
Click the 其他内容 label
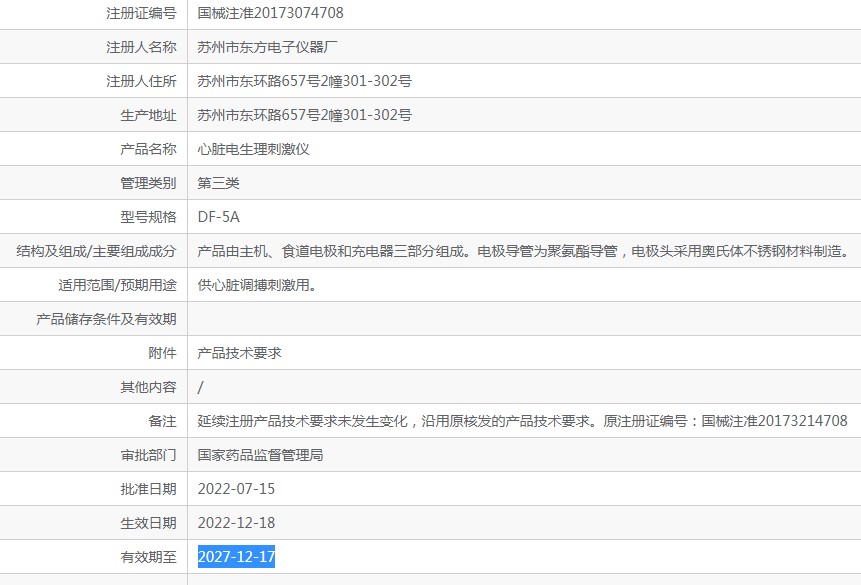tap(148, 387)
